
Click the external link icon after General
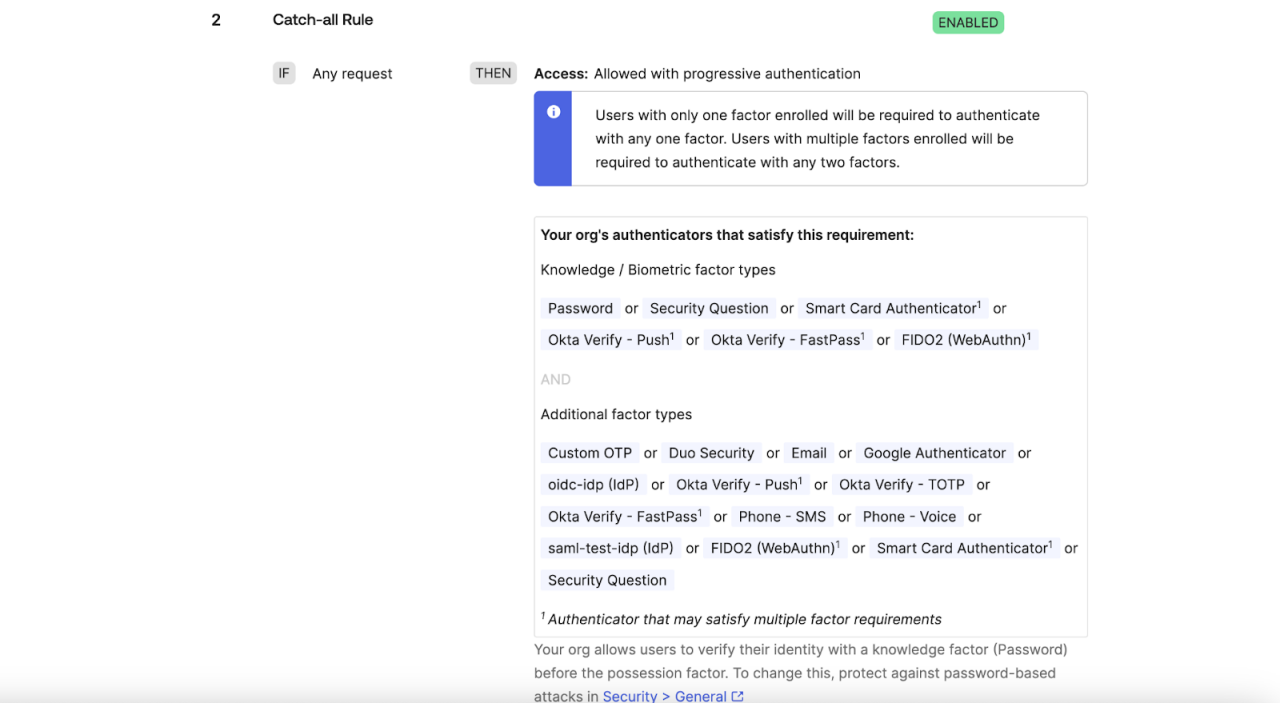pyautogui.click(x=737, y=696)
